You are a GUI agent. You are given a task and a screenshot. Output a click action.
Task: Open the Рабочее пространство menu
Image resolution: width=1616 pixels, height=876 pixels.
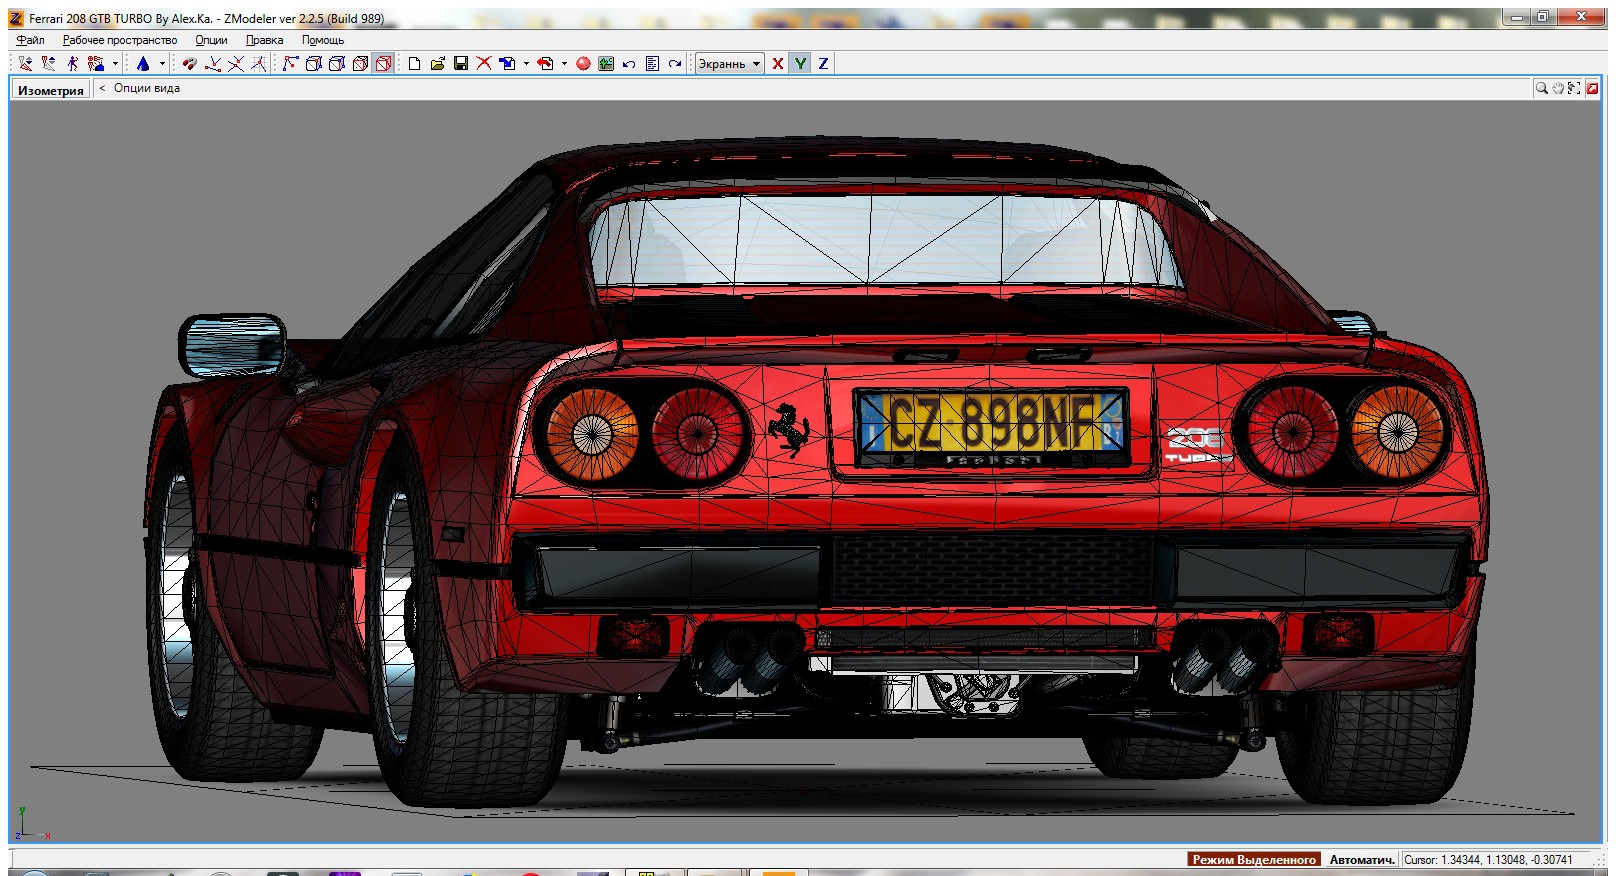120,40
